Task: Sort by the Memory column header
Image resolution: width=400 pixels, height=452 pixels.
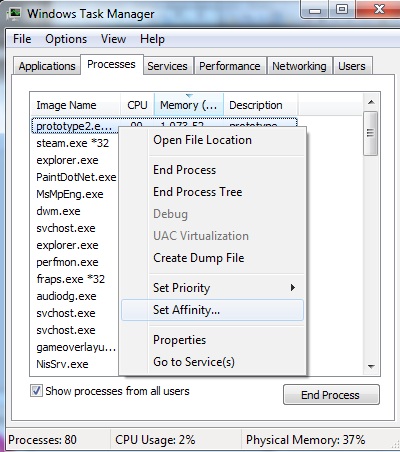Action: coord(189,105)
